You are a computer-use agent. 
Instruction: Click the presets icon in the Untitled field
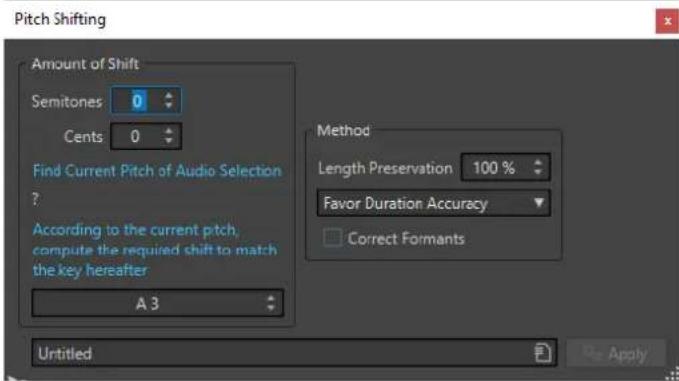tap(542, 352)
